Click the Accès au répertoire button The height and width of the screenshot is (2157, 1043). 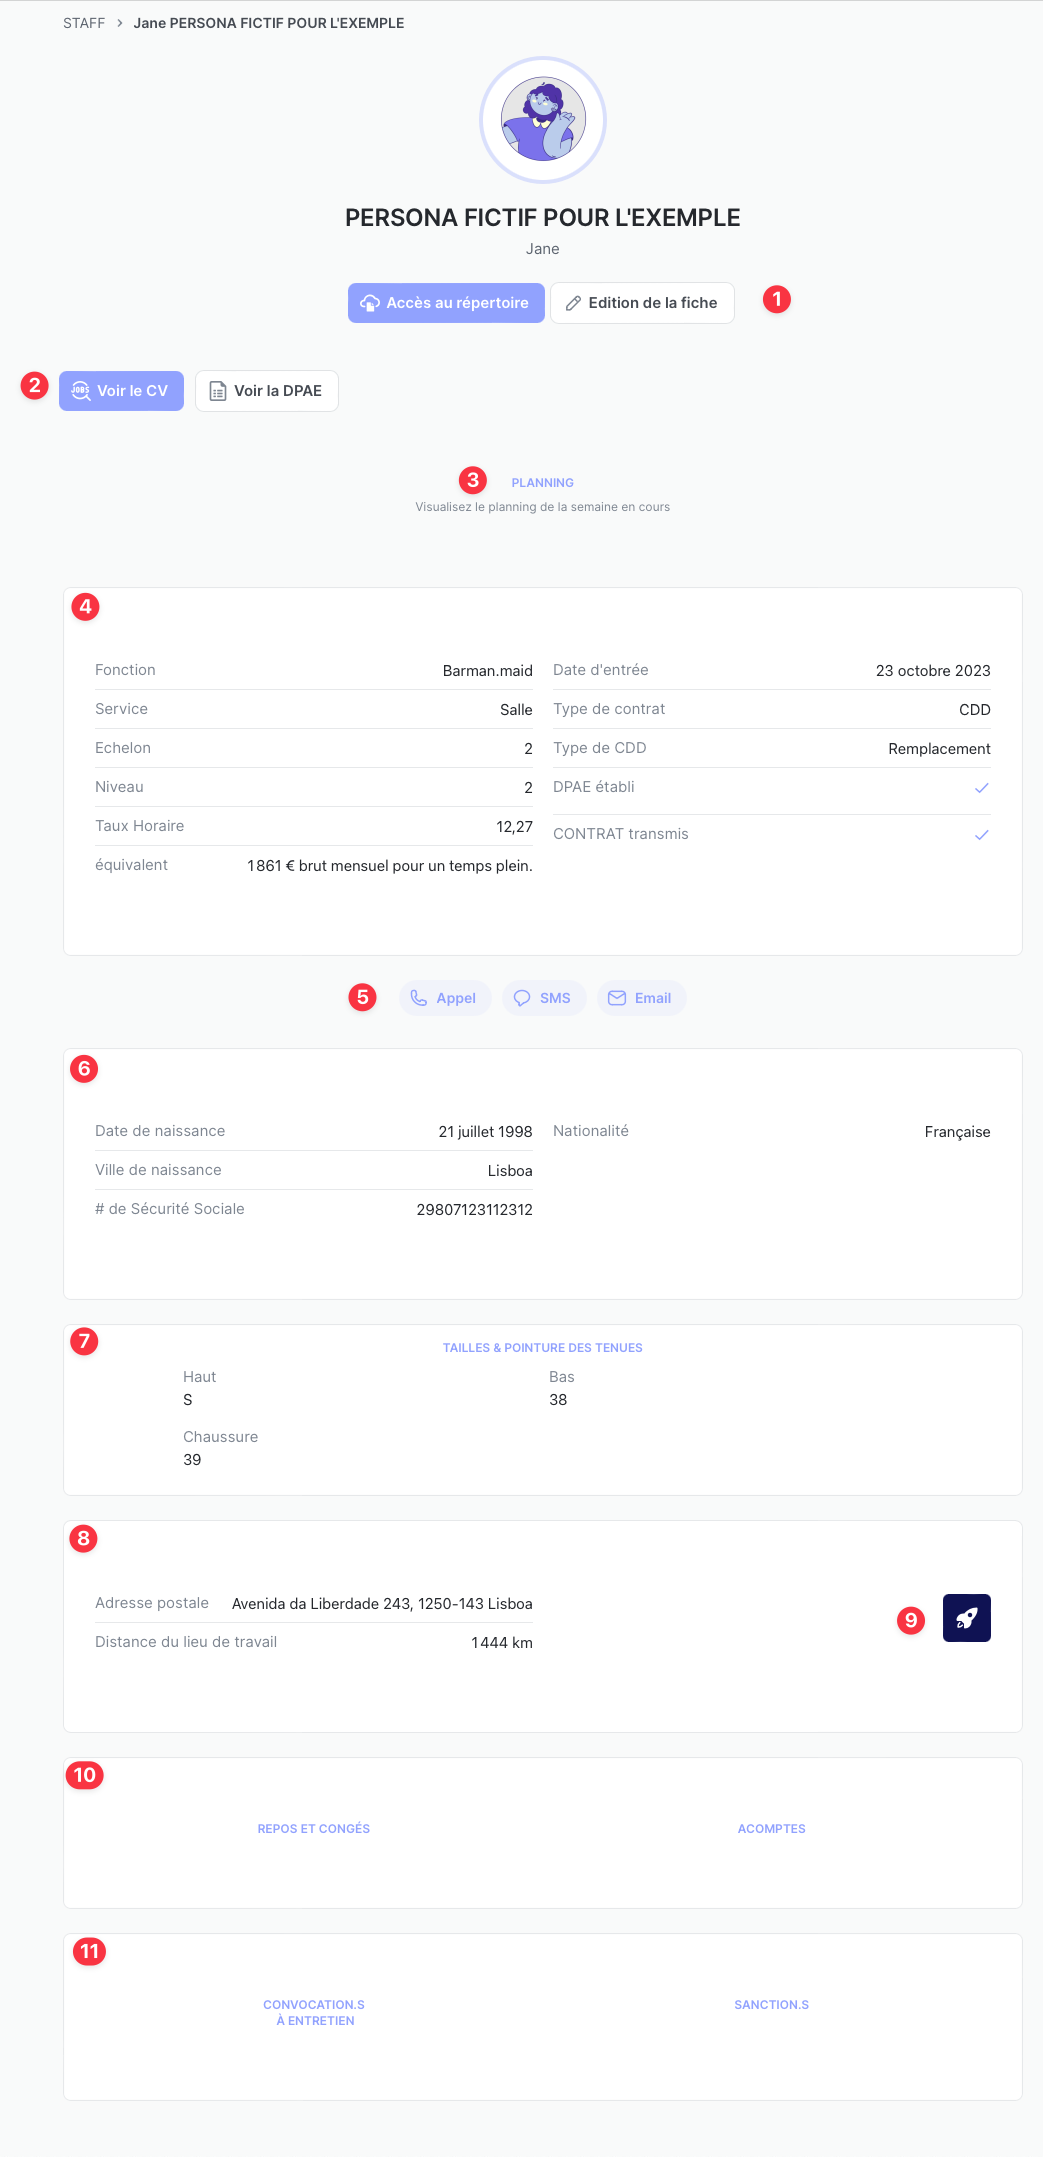pos(457,303)
